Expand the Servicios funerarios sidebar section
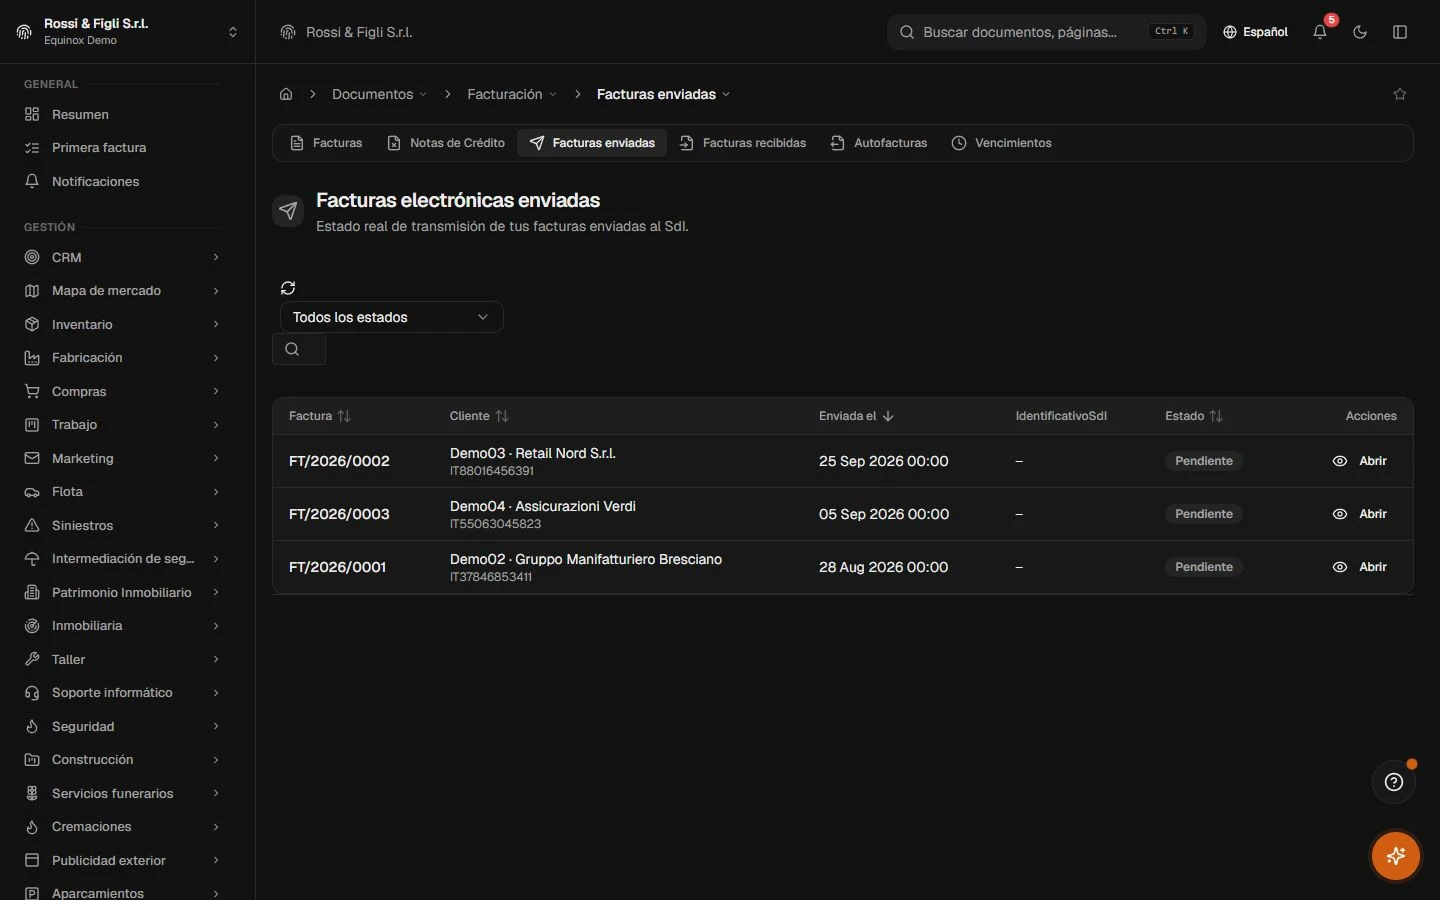 [x=122, y=793]
